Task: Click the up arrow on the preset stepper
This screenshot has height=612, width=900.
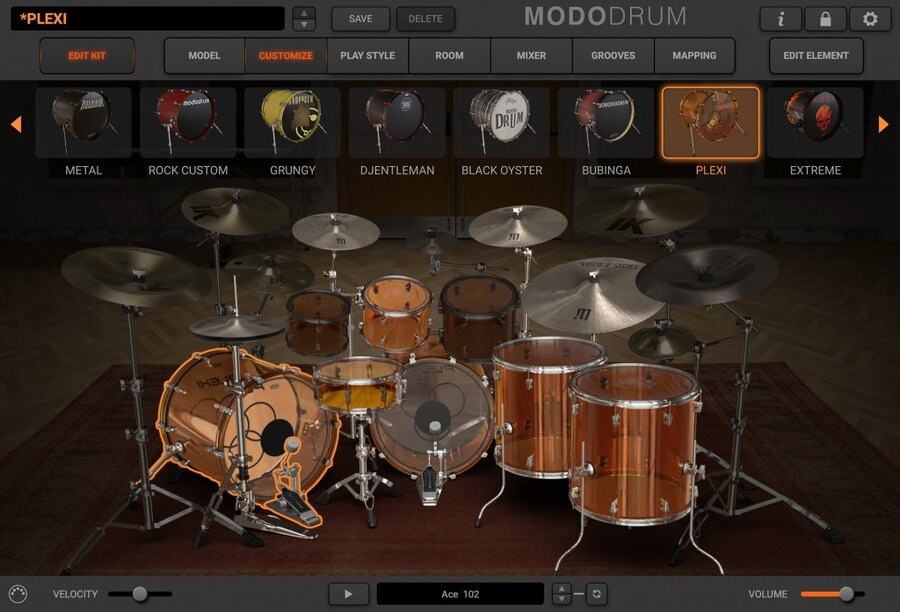Action: tap(302, 11)
